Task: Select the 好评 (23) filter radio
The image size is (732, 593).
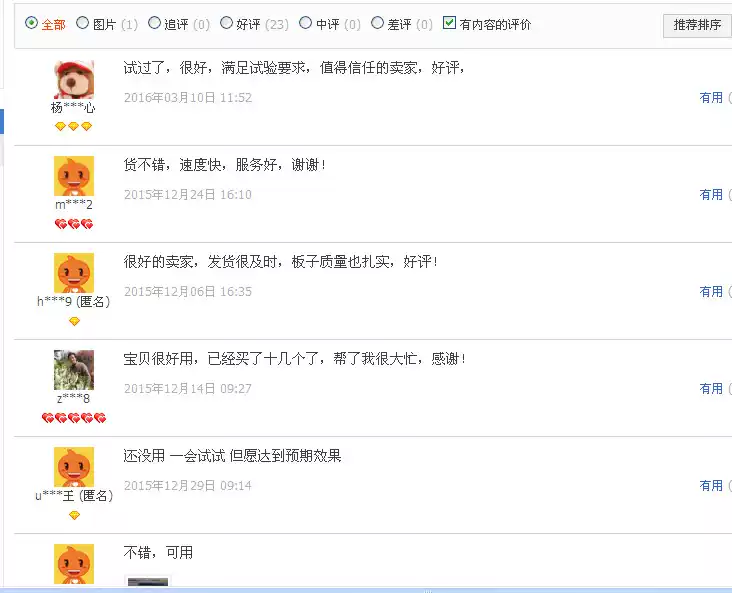Action: click(x=226, y=23)
